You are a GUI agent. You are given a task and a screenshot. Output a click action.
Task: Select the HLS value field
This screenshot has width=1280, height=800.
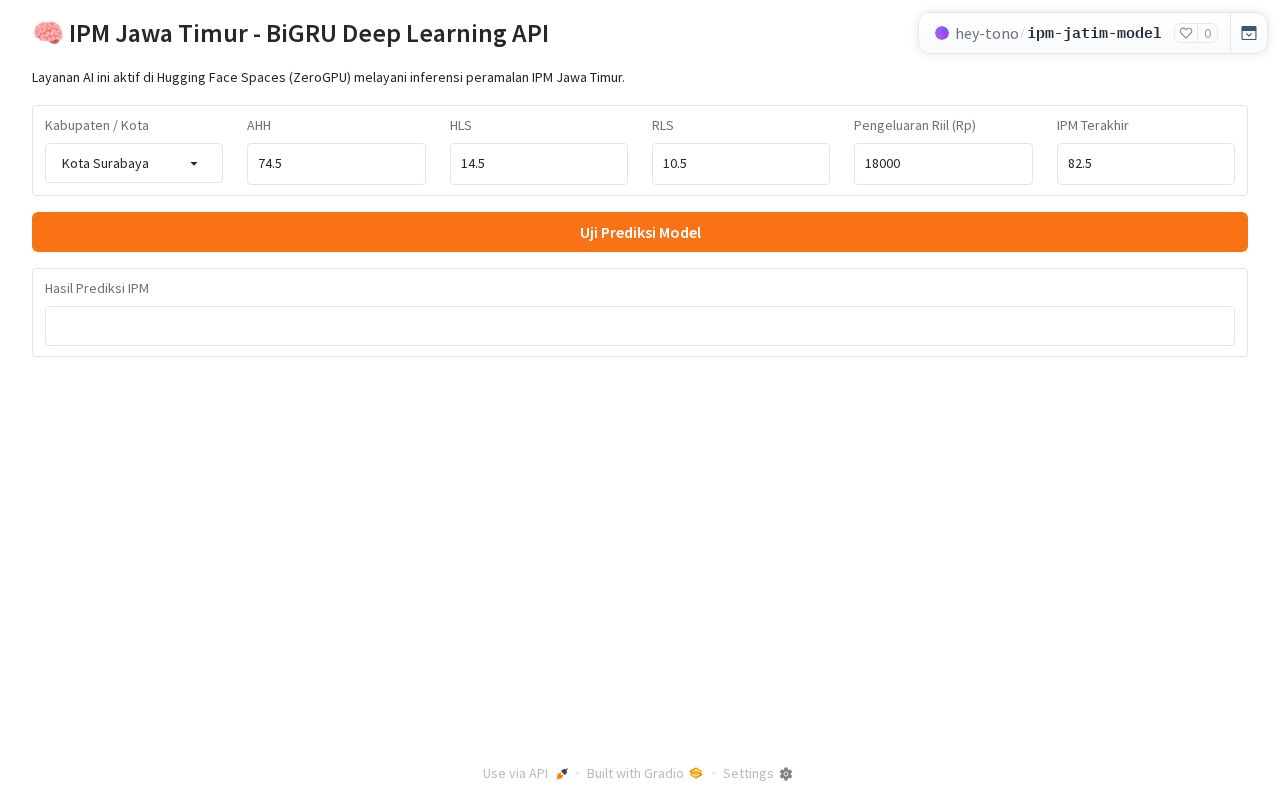pyautogui.click(x=539, y=164)
